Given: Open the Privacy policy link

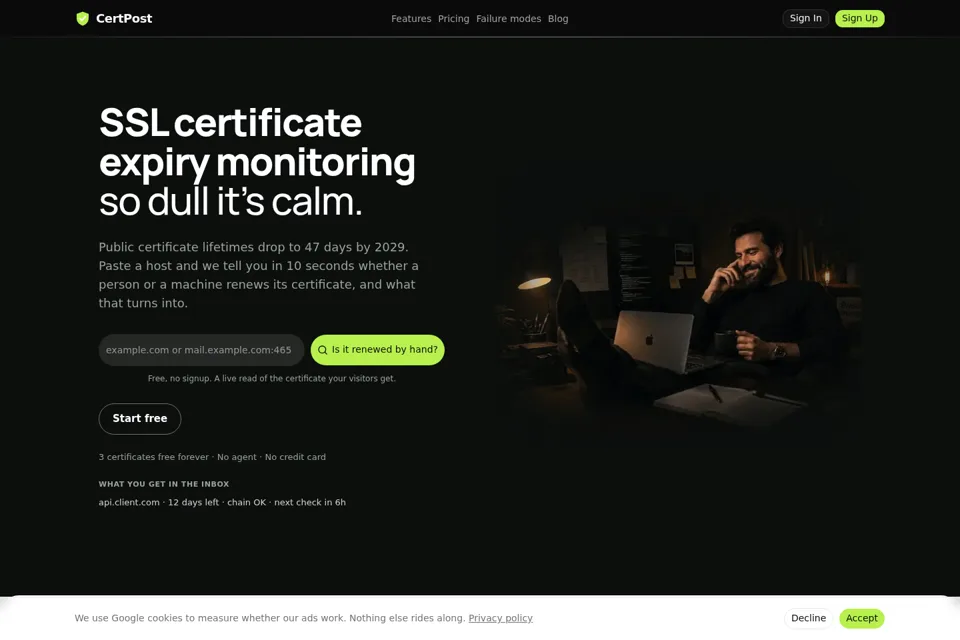Looking at the screenshot, I should (x=500, y=618).
